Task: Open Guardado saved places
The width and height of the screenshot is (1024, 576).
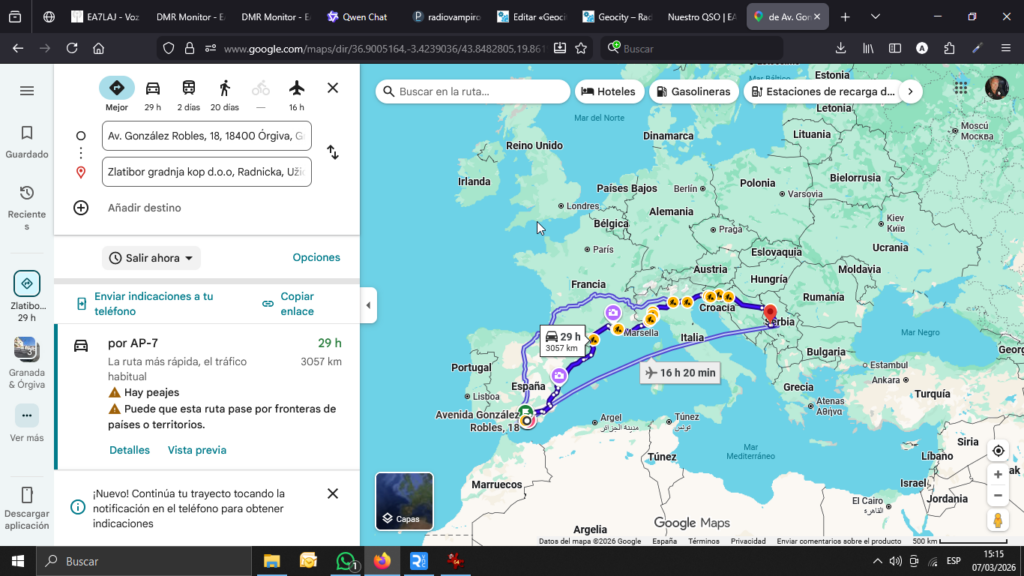Action: click(x=27, y=141)
